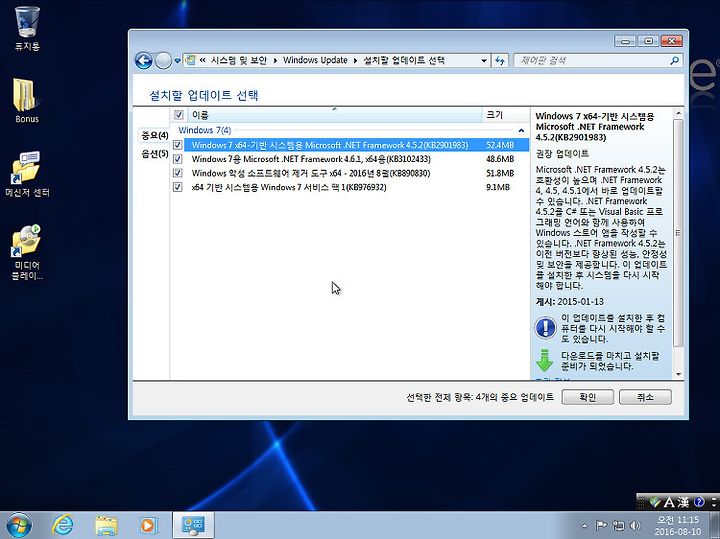Screen dimensions: 720x539
Task: Select the .NET Framework 4.6.1 update row
Action: (x=356, y=159)
